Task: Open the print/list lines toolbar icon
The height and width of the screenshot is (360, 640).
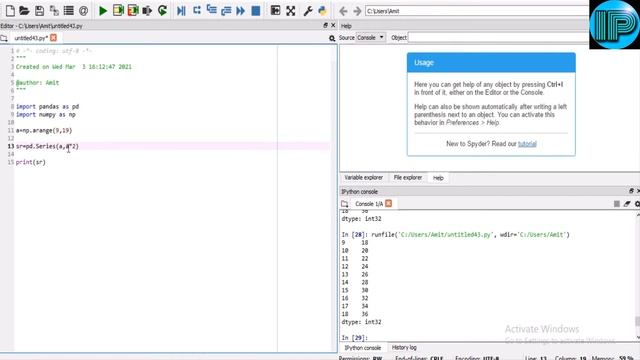Action: pyautogui.click(x=69, y=11)
